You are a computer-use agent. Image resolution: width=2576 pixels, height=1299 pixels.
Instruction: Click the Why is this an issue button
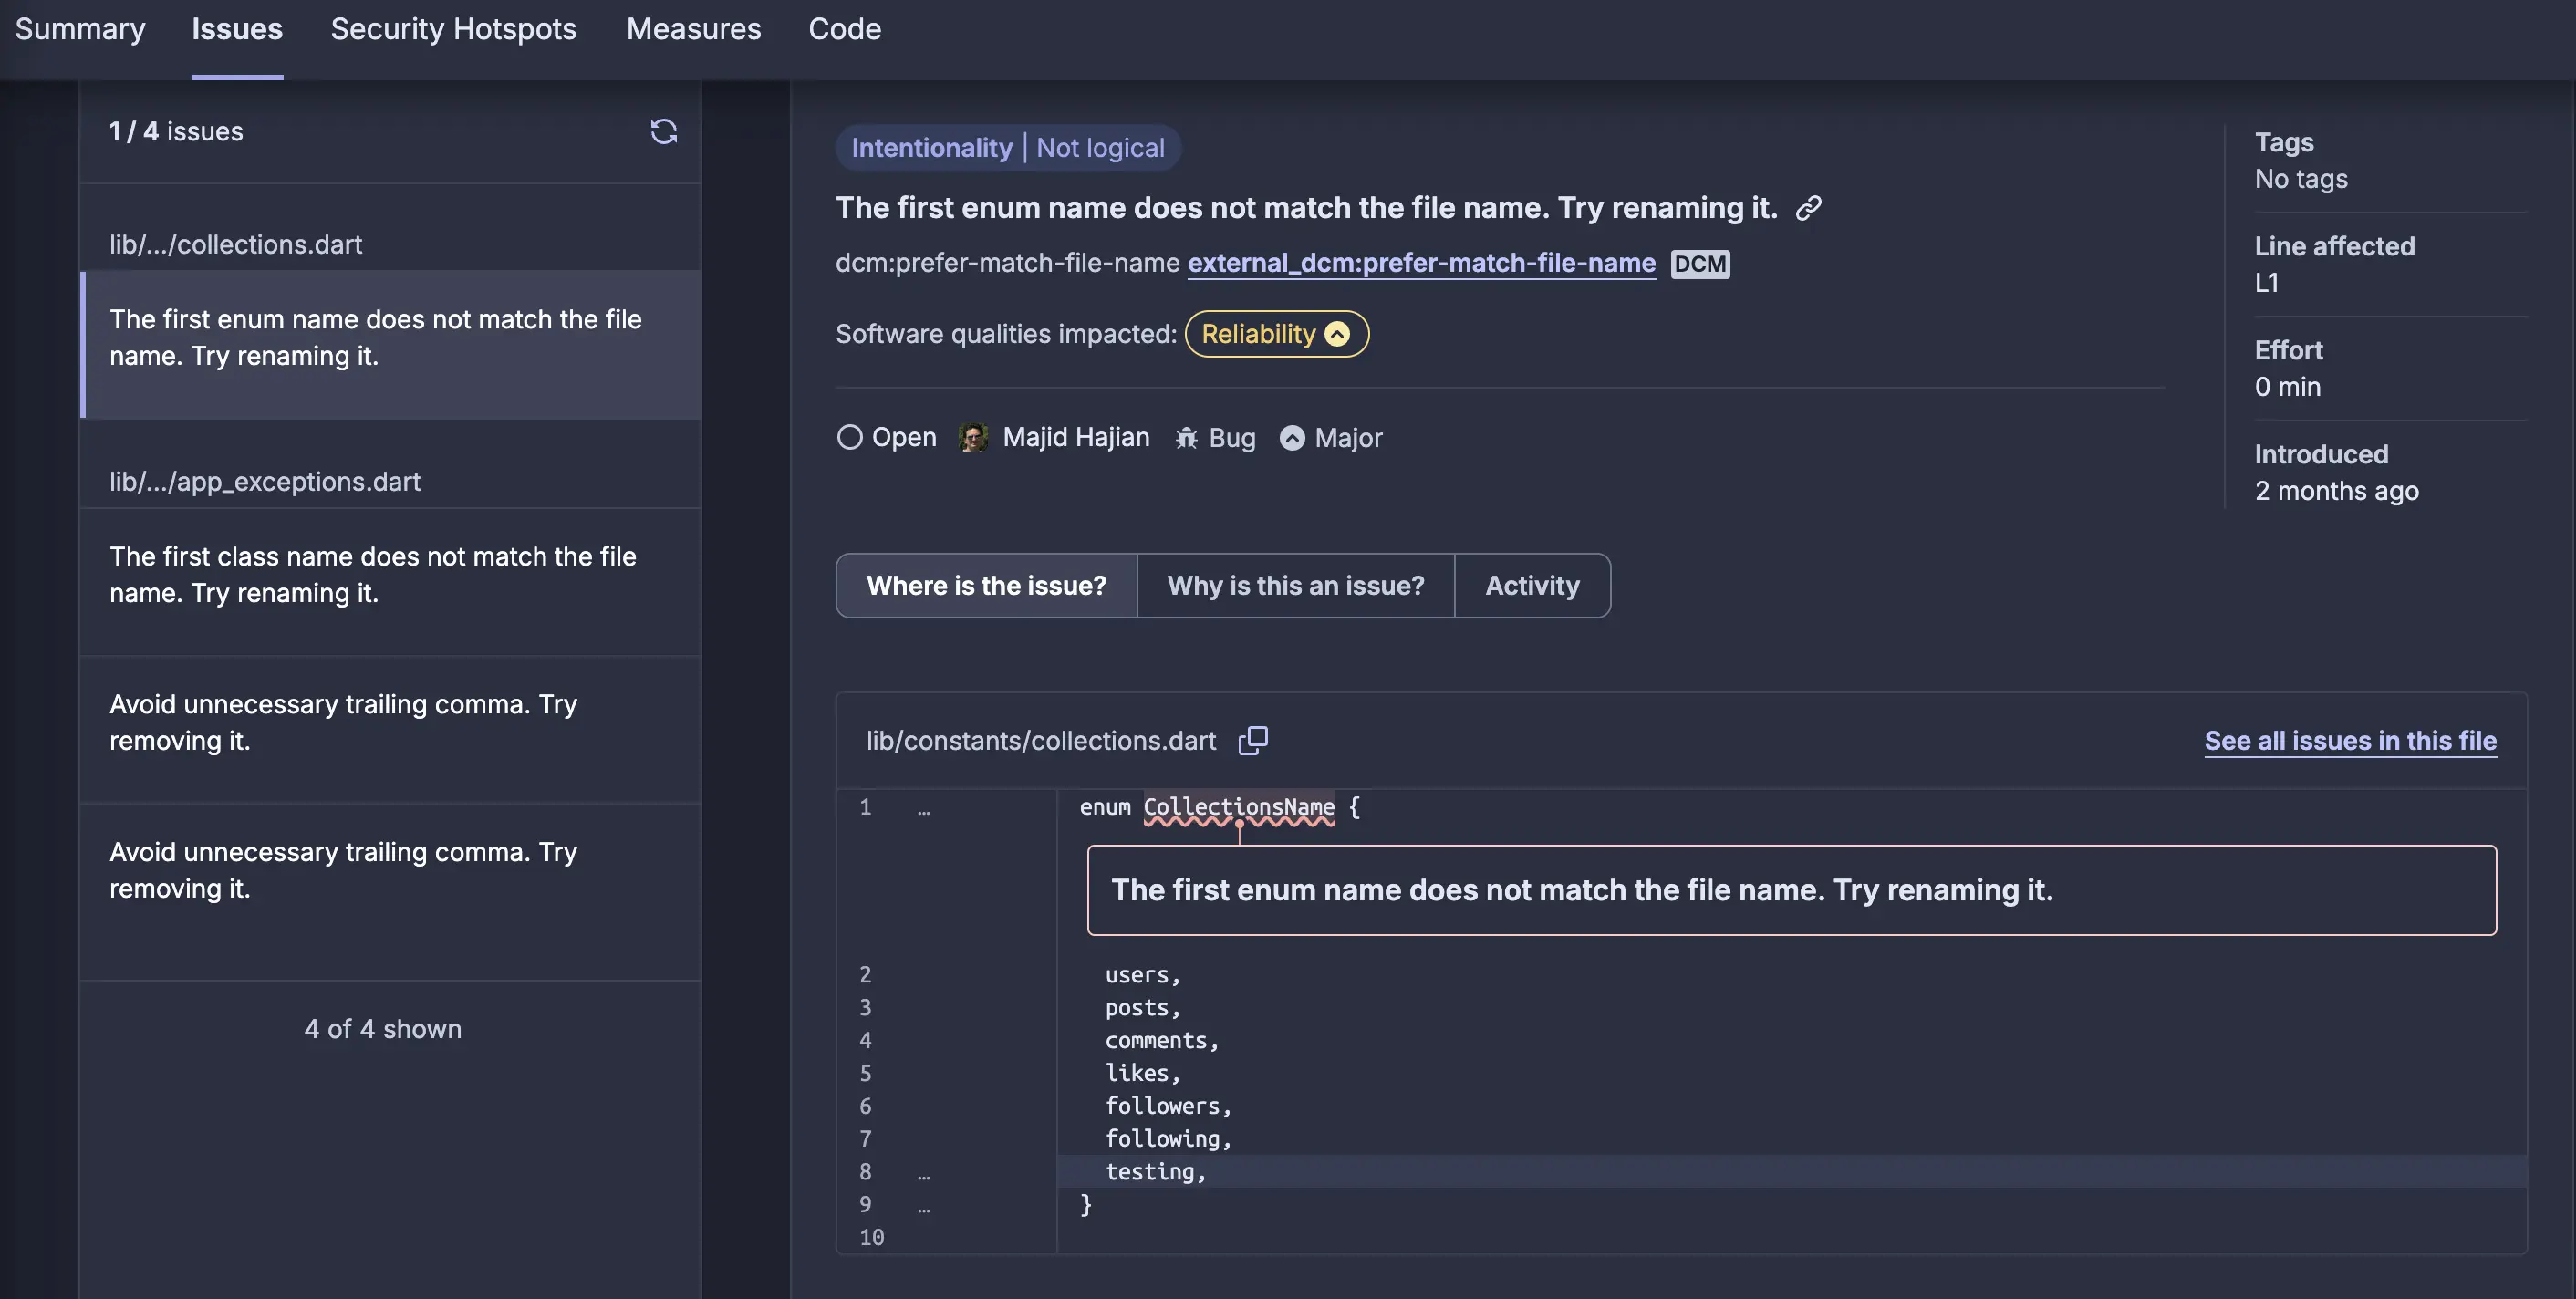(x=1293, y=585)
